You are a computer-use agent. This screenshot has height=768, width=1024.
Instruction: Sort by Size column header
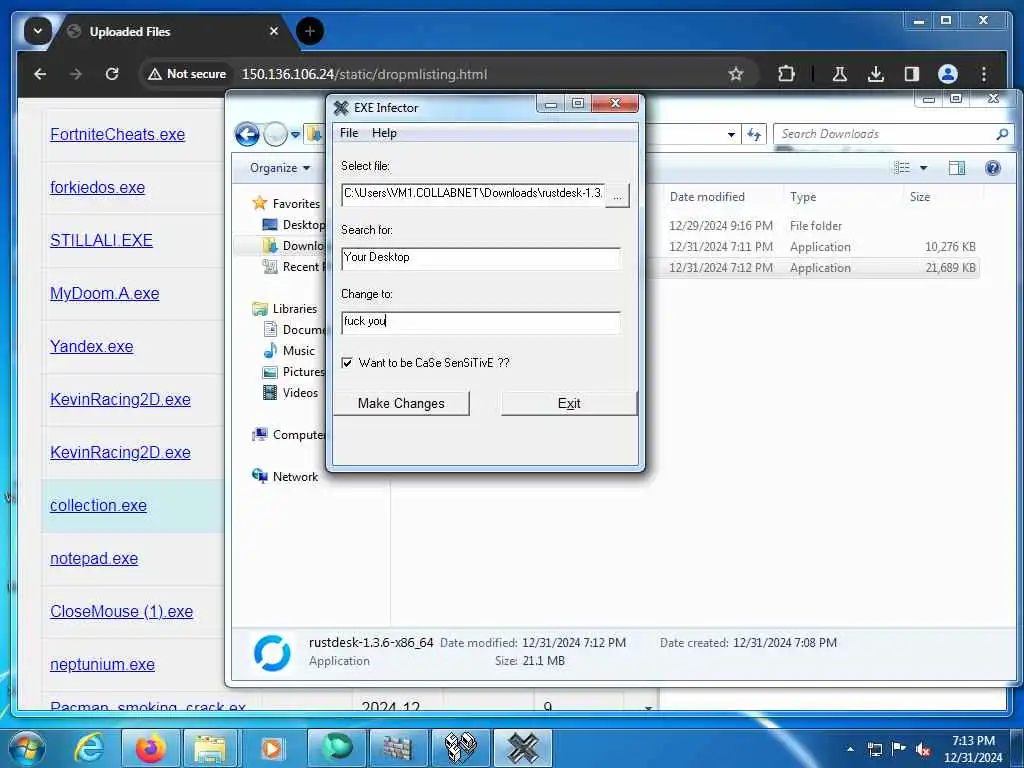tap(920, 197)
